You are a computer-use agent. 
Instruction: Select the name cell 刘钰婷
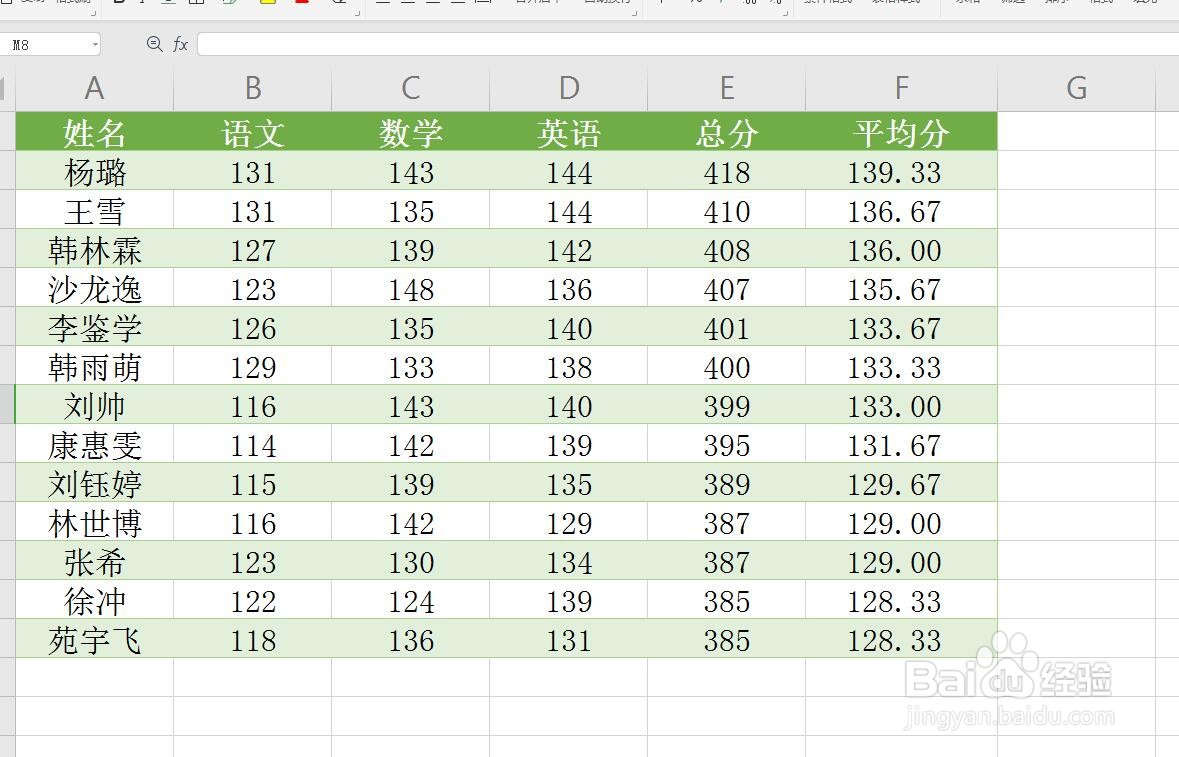pos(95,483)
